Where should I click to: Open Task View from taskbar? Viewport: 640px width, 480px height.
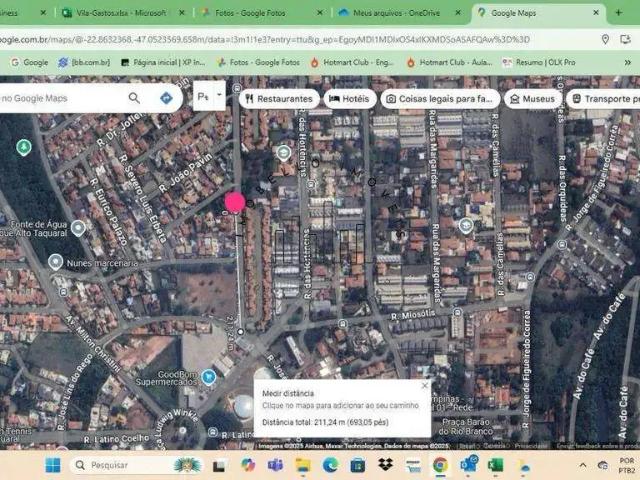coord(220,465)
